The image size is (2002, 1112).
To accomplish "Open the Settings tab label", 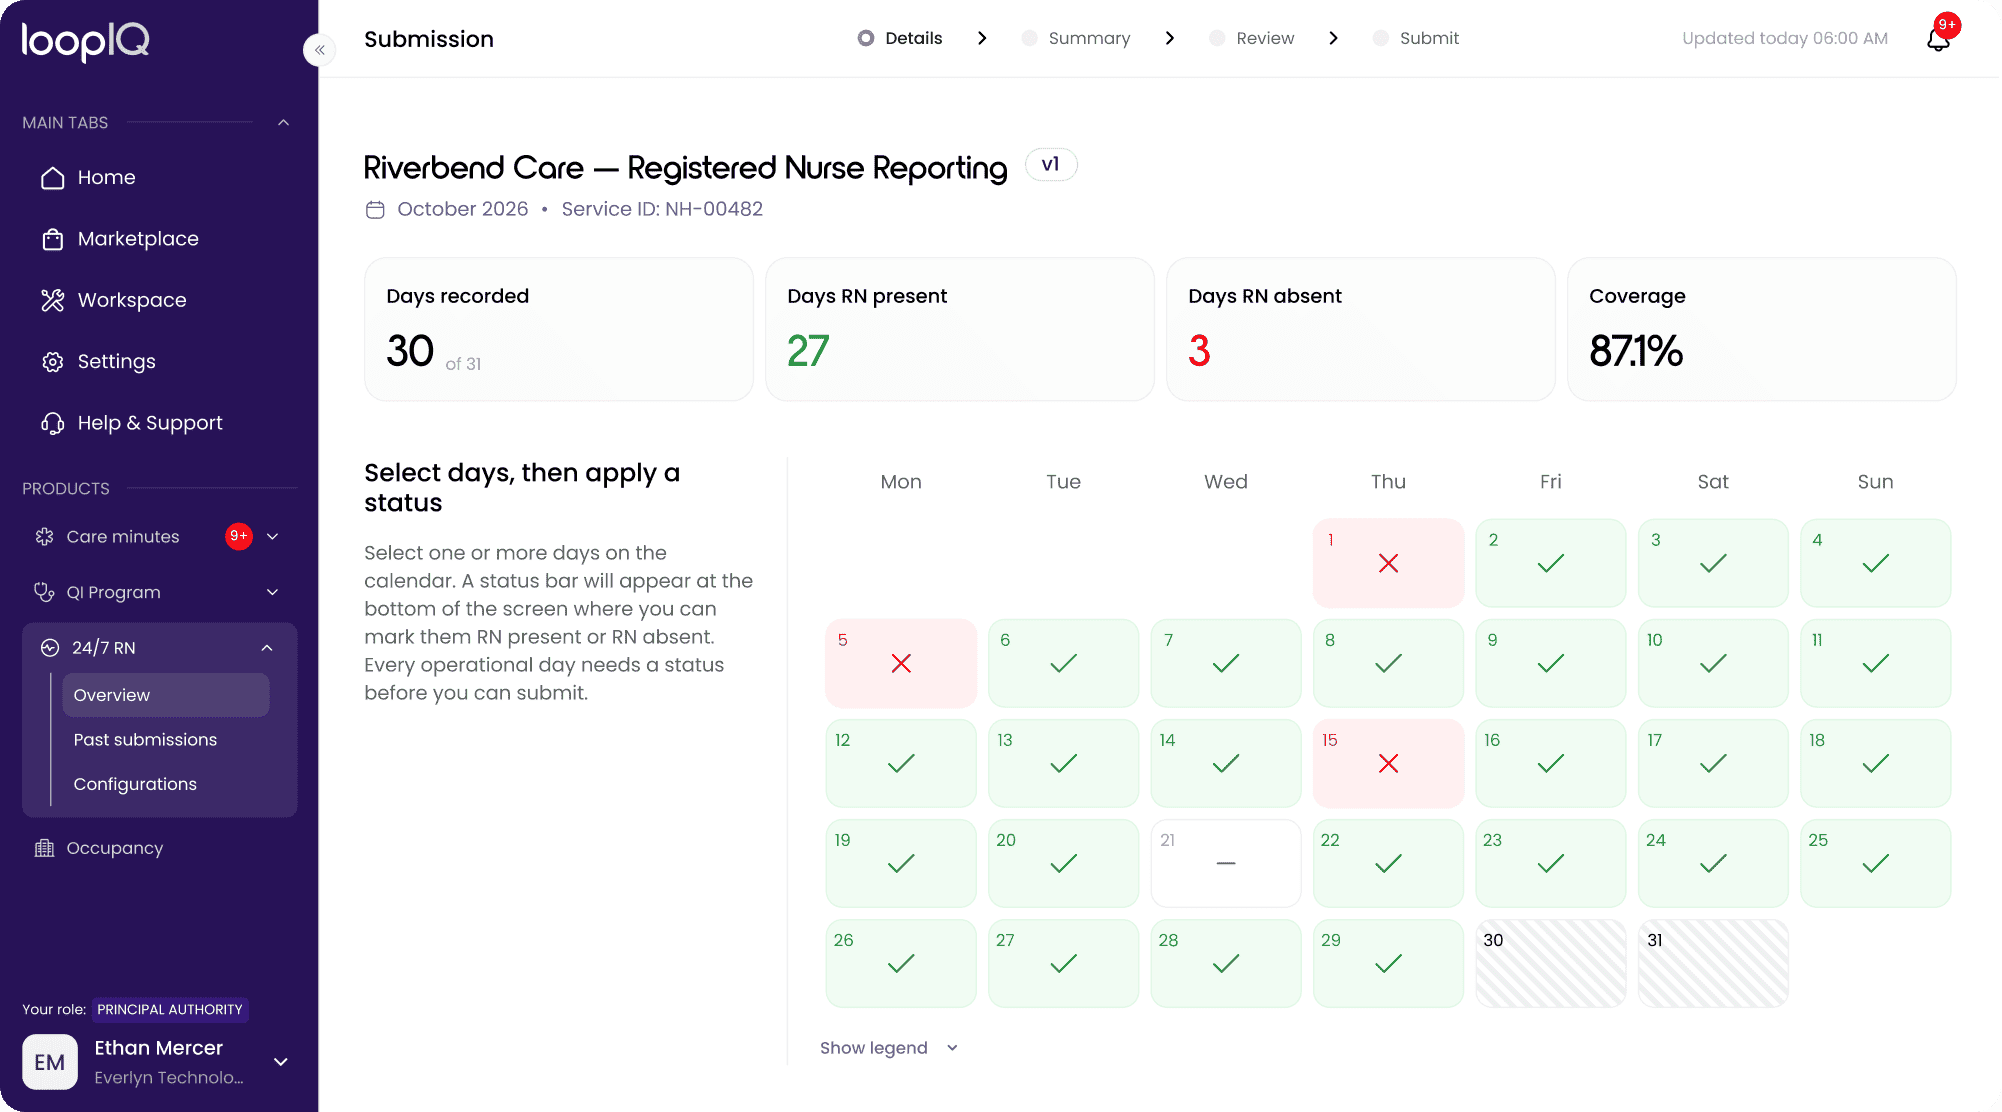I will [x=117, y=362].
